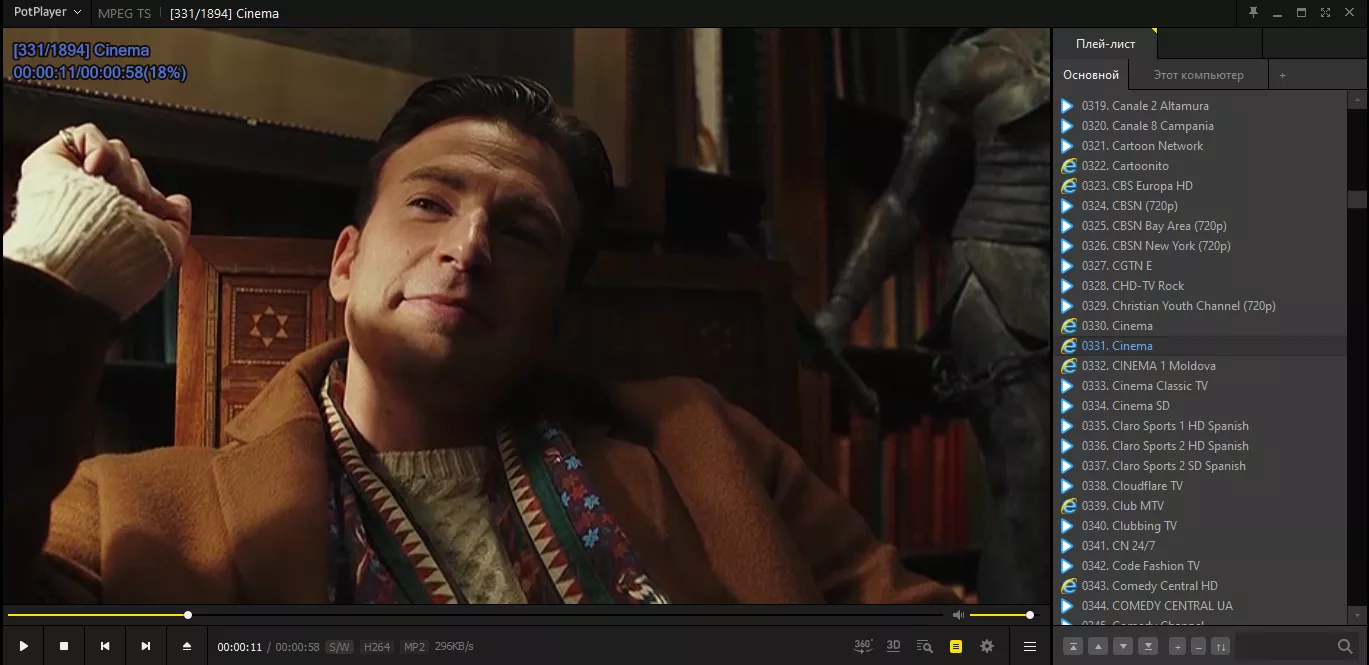Open the control panel gear icon
This screenshot has height=665, width=1369.
[987, 647]
